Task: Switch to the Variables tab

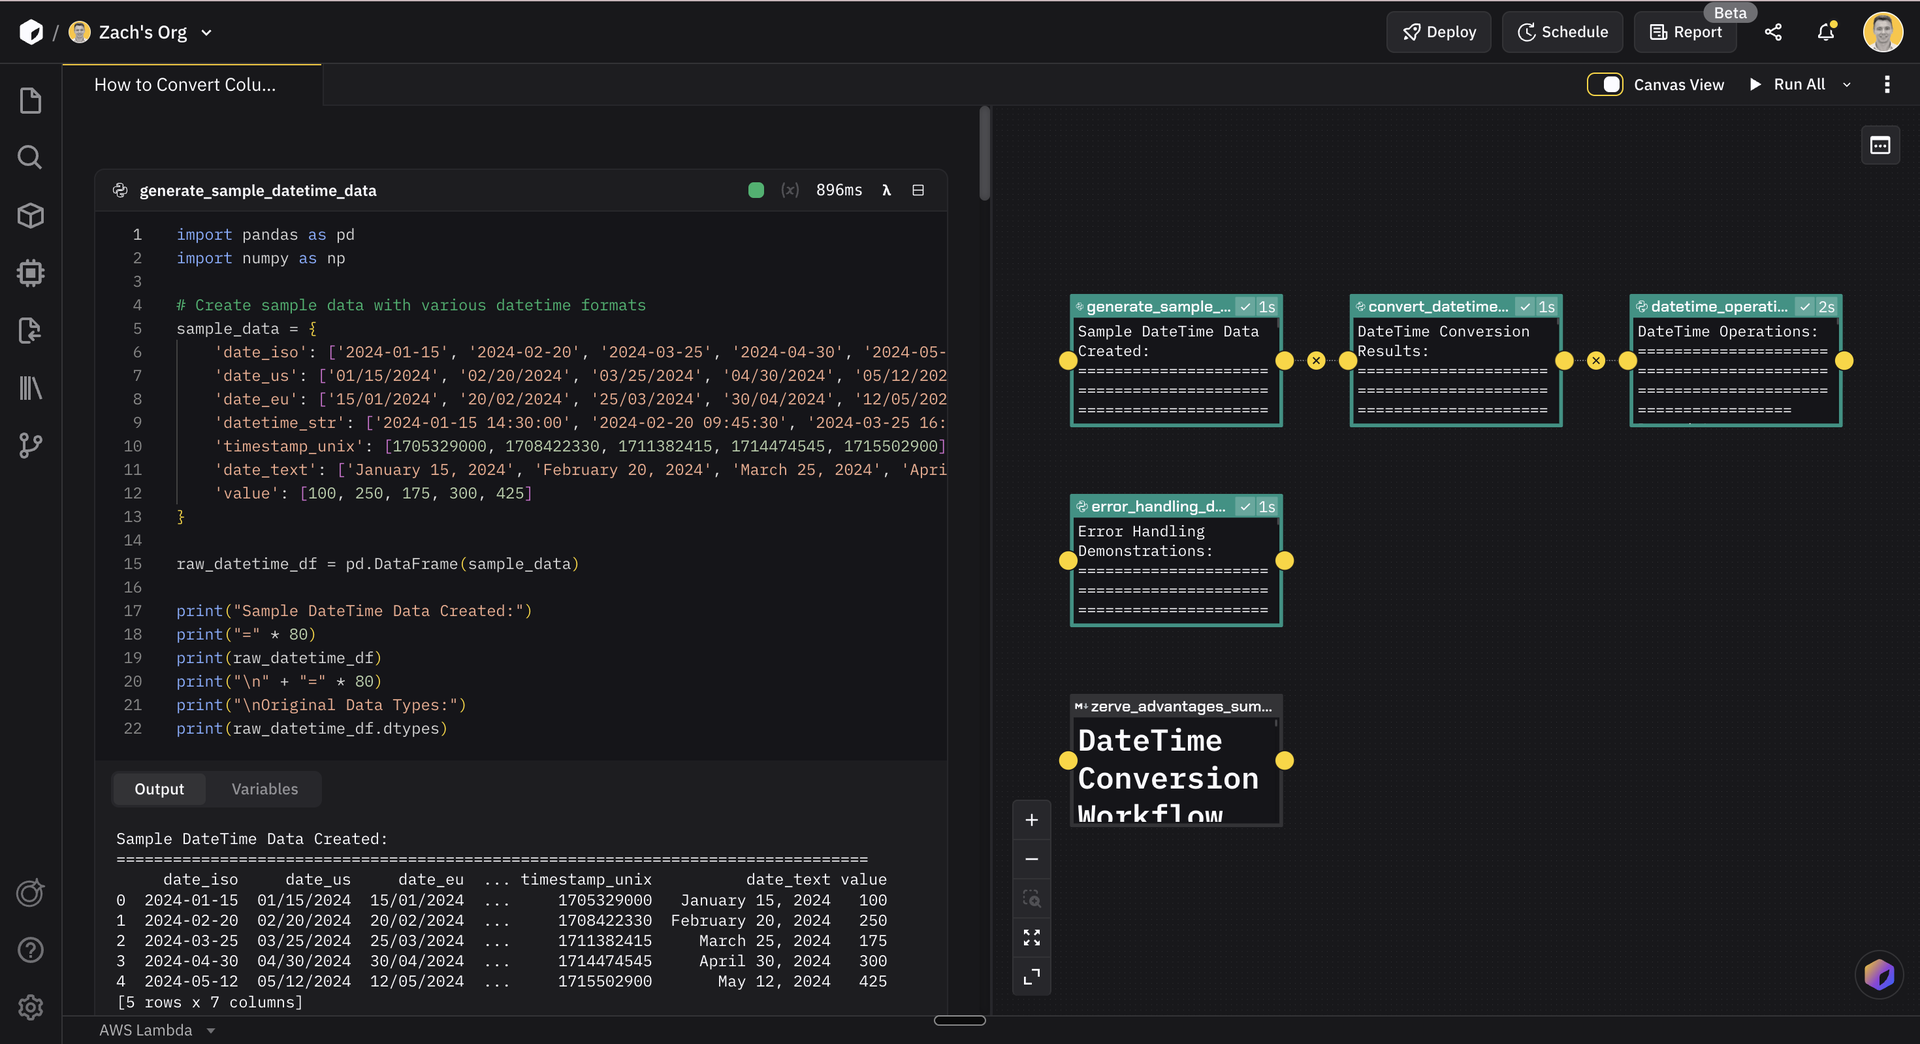Action: [x=265, y=789]
